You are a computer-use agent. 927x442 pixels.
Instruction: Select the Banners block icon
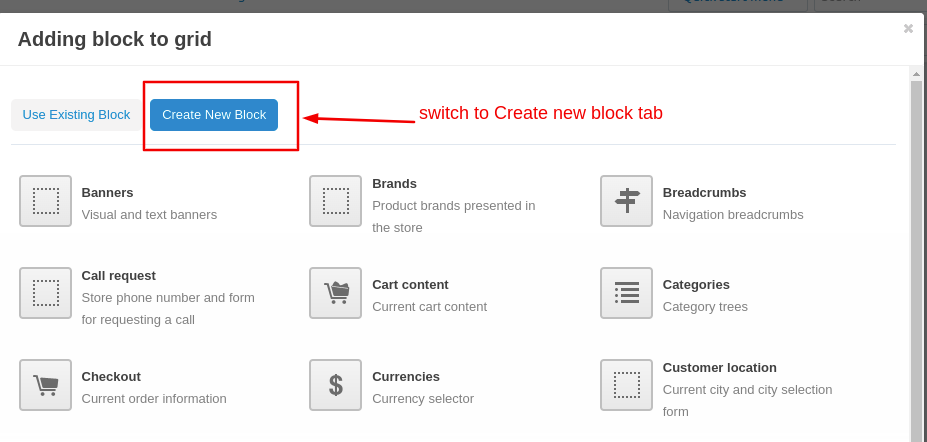pyautogui.click(x=45, y=201)
